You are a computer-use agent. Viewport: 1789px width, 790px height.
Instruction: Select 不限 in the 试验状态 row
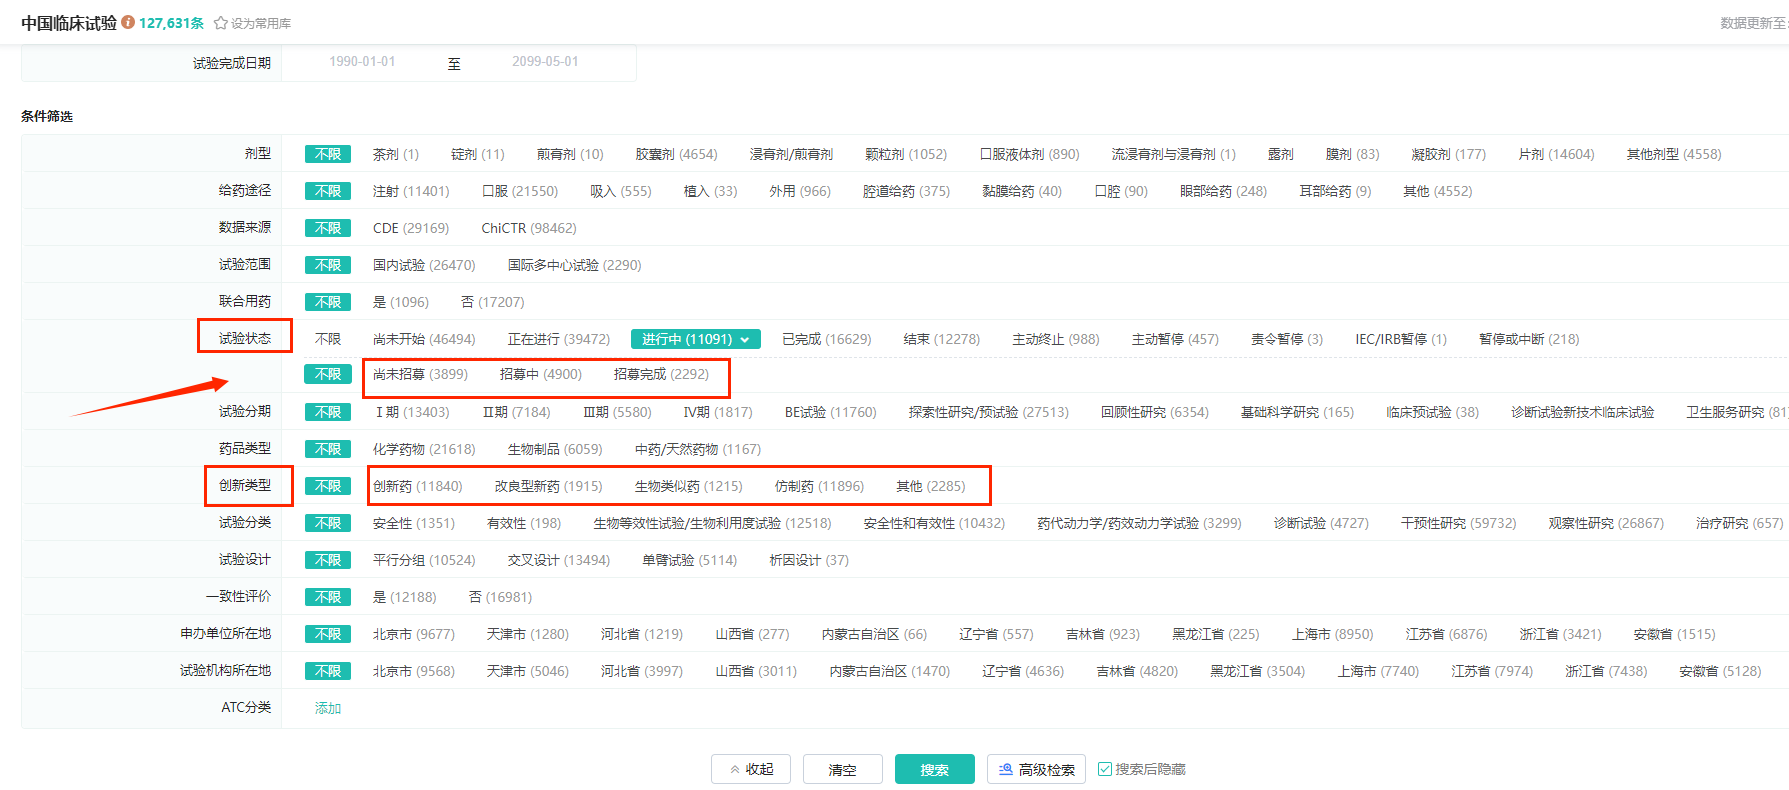click(x=328, y=339)
